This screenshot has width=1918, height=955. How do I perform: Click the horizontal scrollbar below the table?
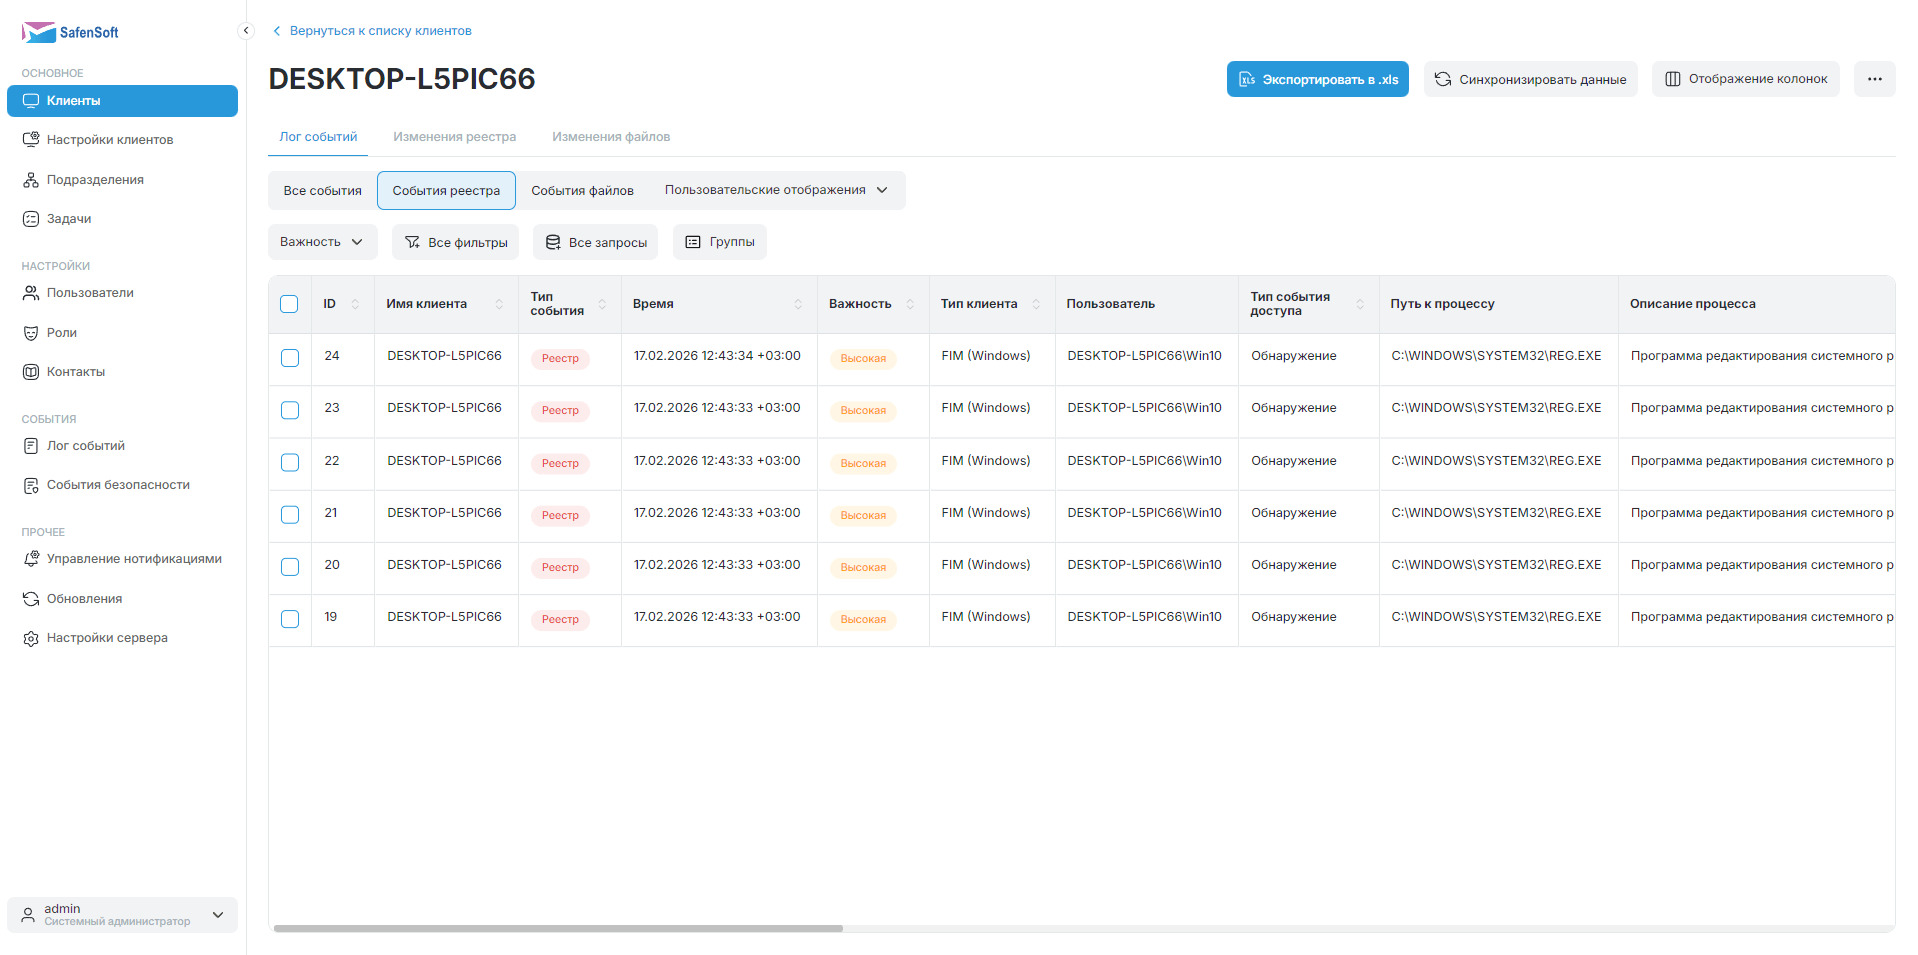pyautogui.click(x=558, y=928)
